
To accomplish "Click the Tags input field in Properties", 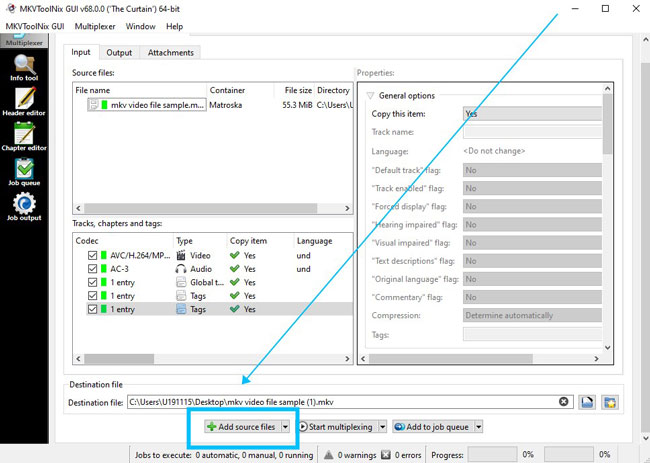I will point(532,334).
